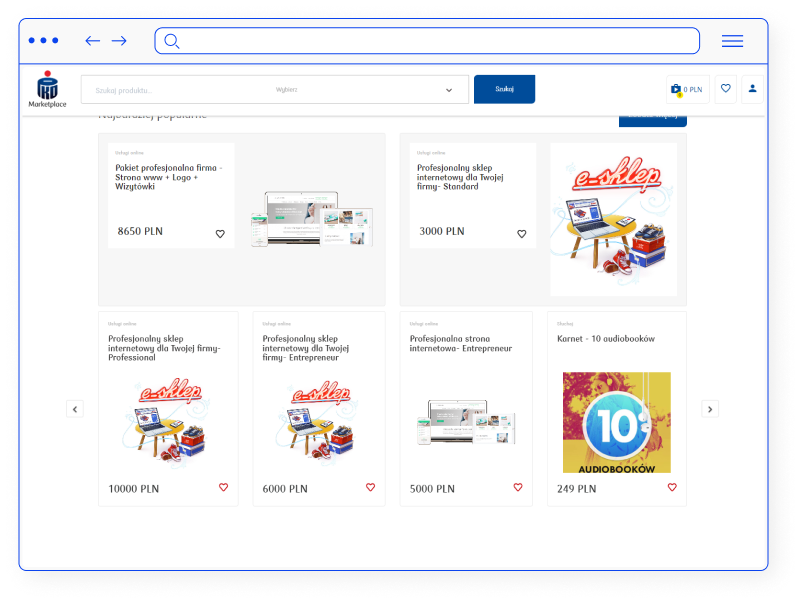The width and height of the screenshot is (801, 603).
Task: Open the user account profile icon
Action: [x=753, y=89]
